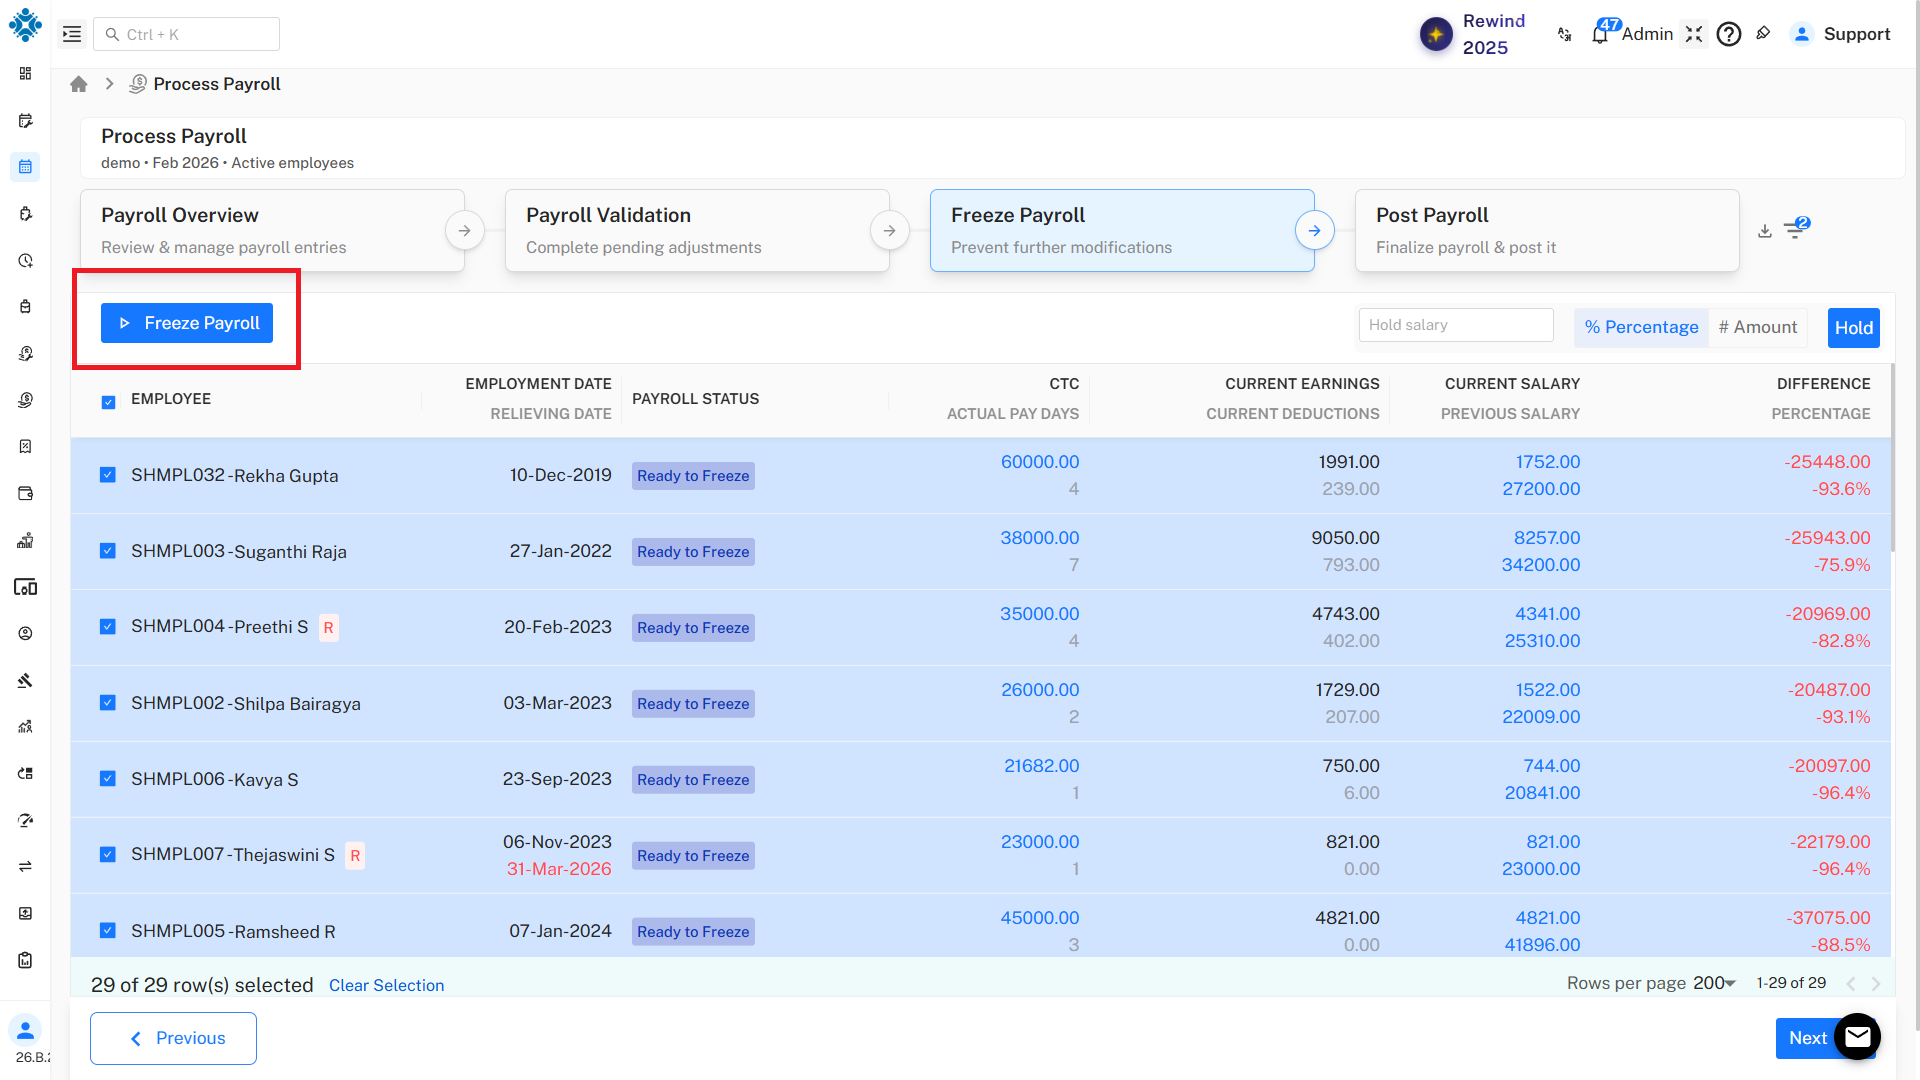Select the Freeze Payroll step tab
The height and width of the screenshot is (1080, 1920).
click(x=1122, y=230)
